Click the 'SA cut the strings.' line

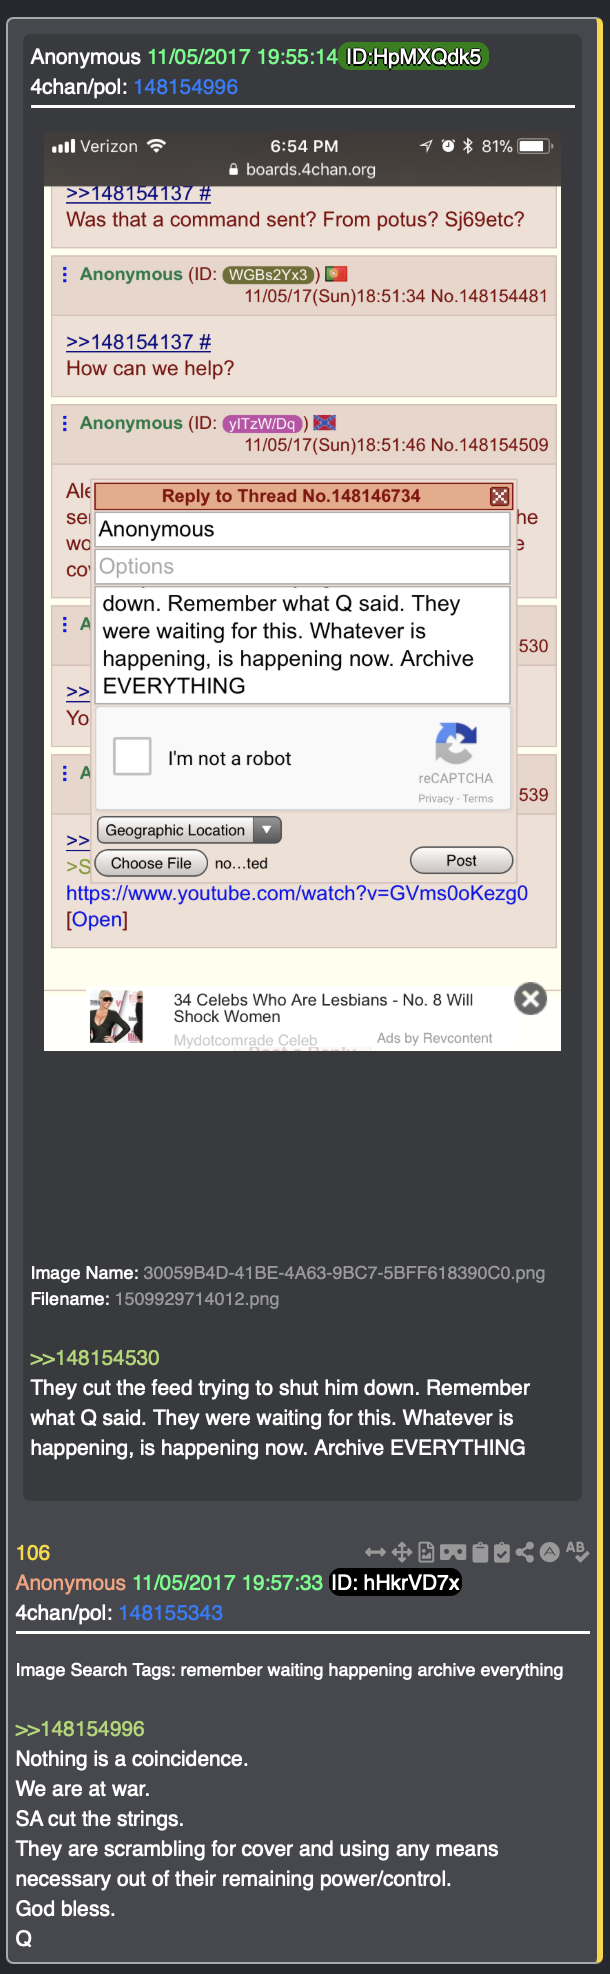(100, 1819)
